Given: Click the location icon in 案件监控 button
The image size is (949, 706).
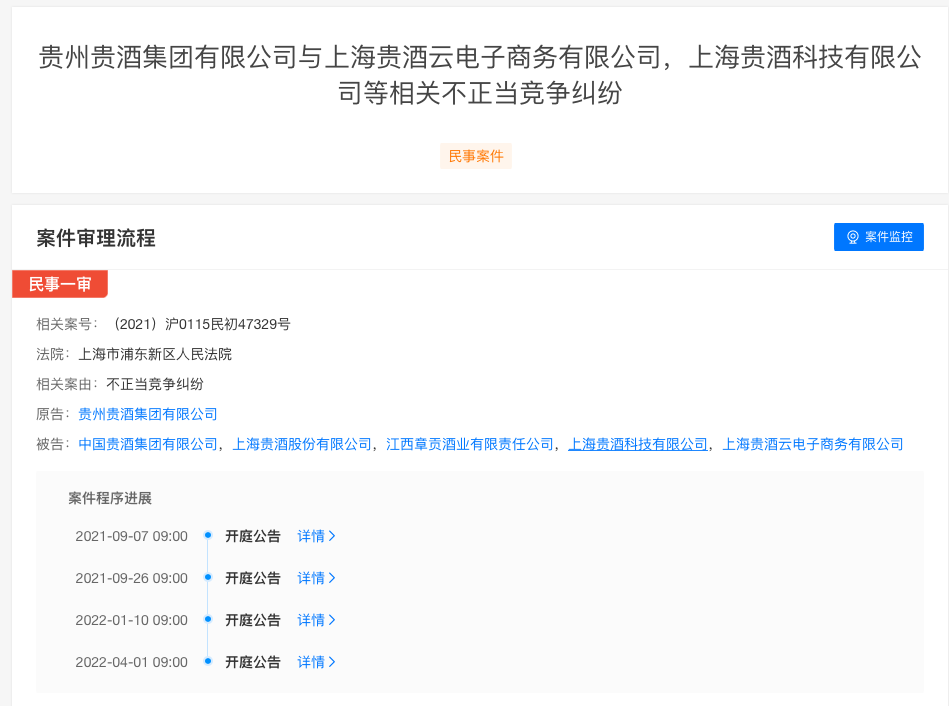Looking at the screenshot, I should click(x=853, y=237).
